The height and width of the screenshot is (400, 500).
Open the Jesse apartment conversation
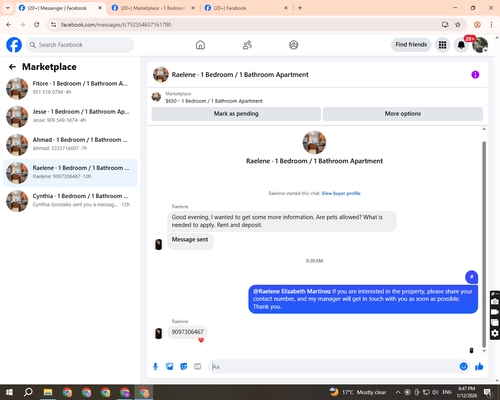pyautogui.click(x=70, y=117)
